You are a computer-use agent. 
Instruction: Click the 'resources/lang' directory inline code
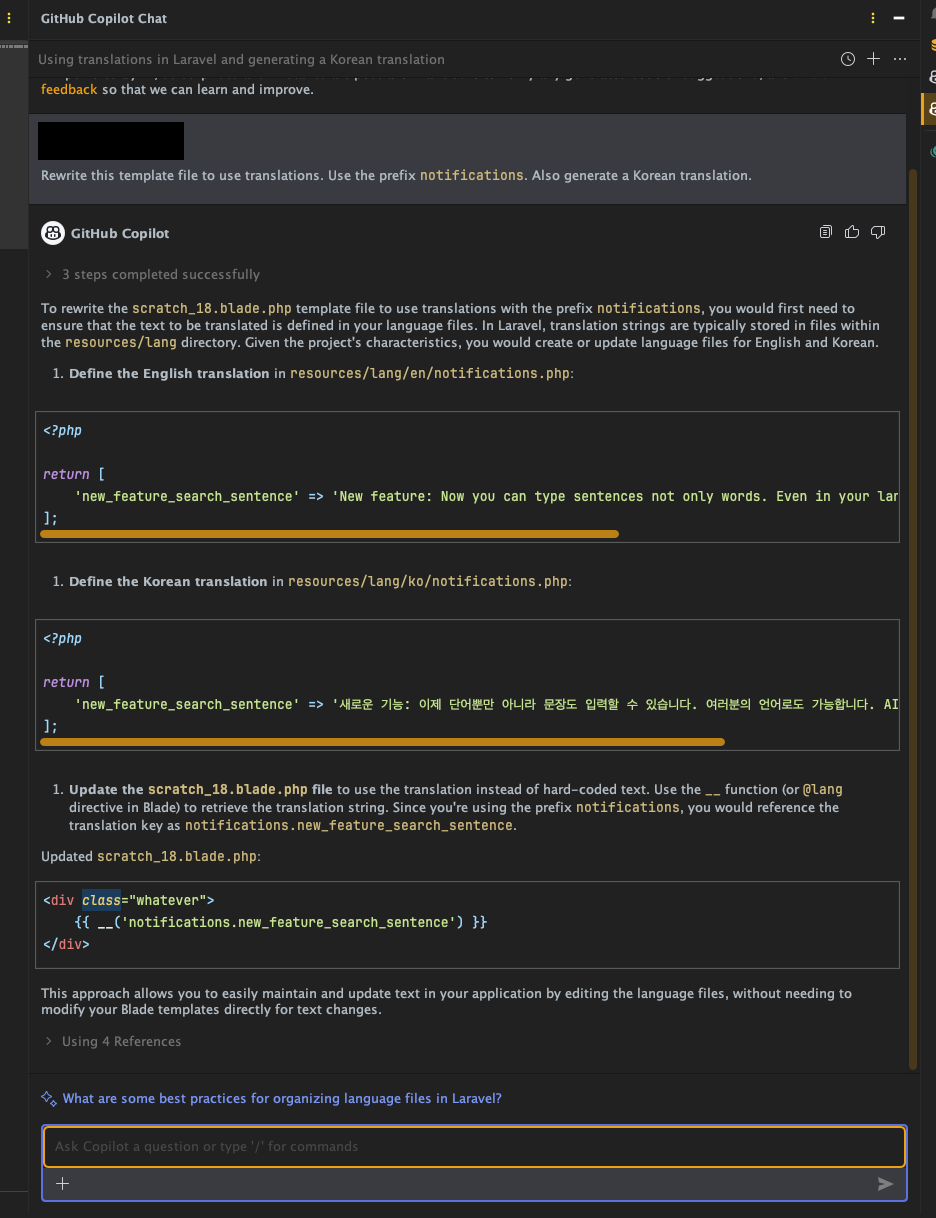coord(121,342)
